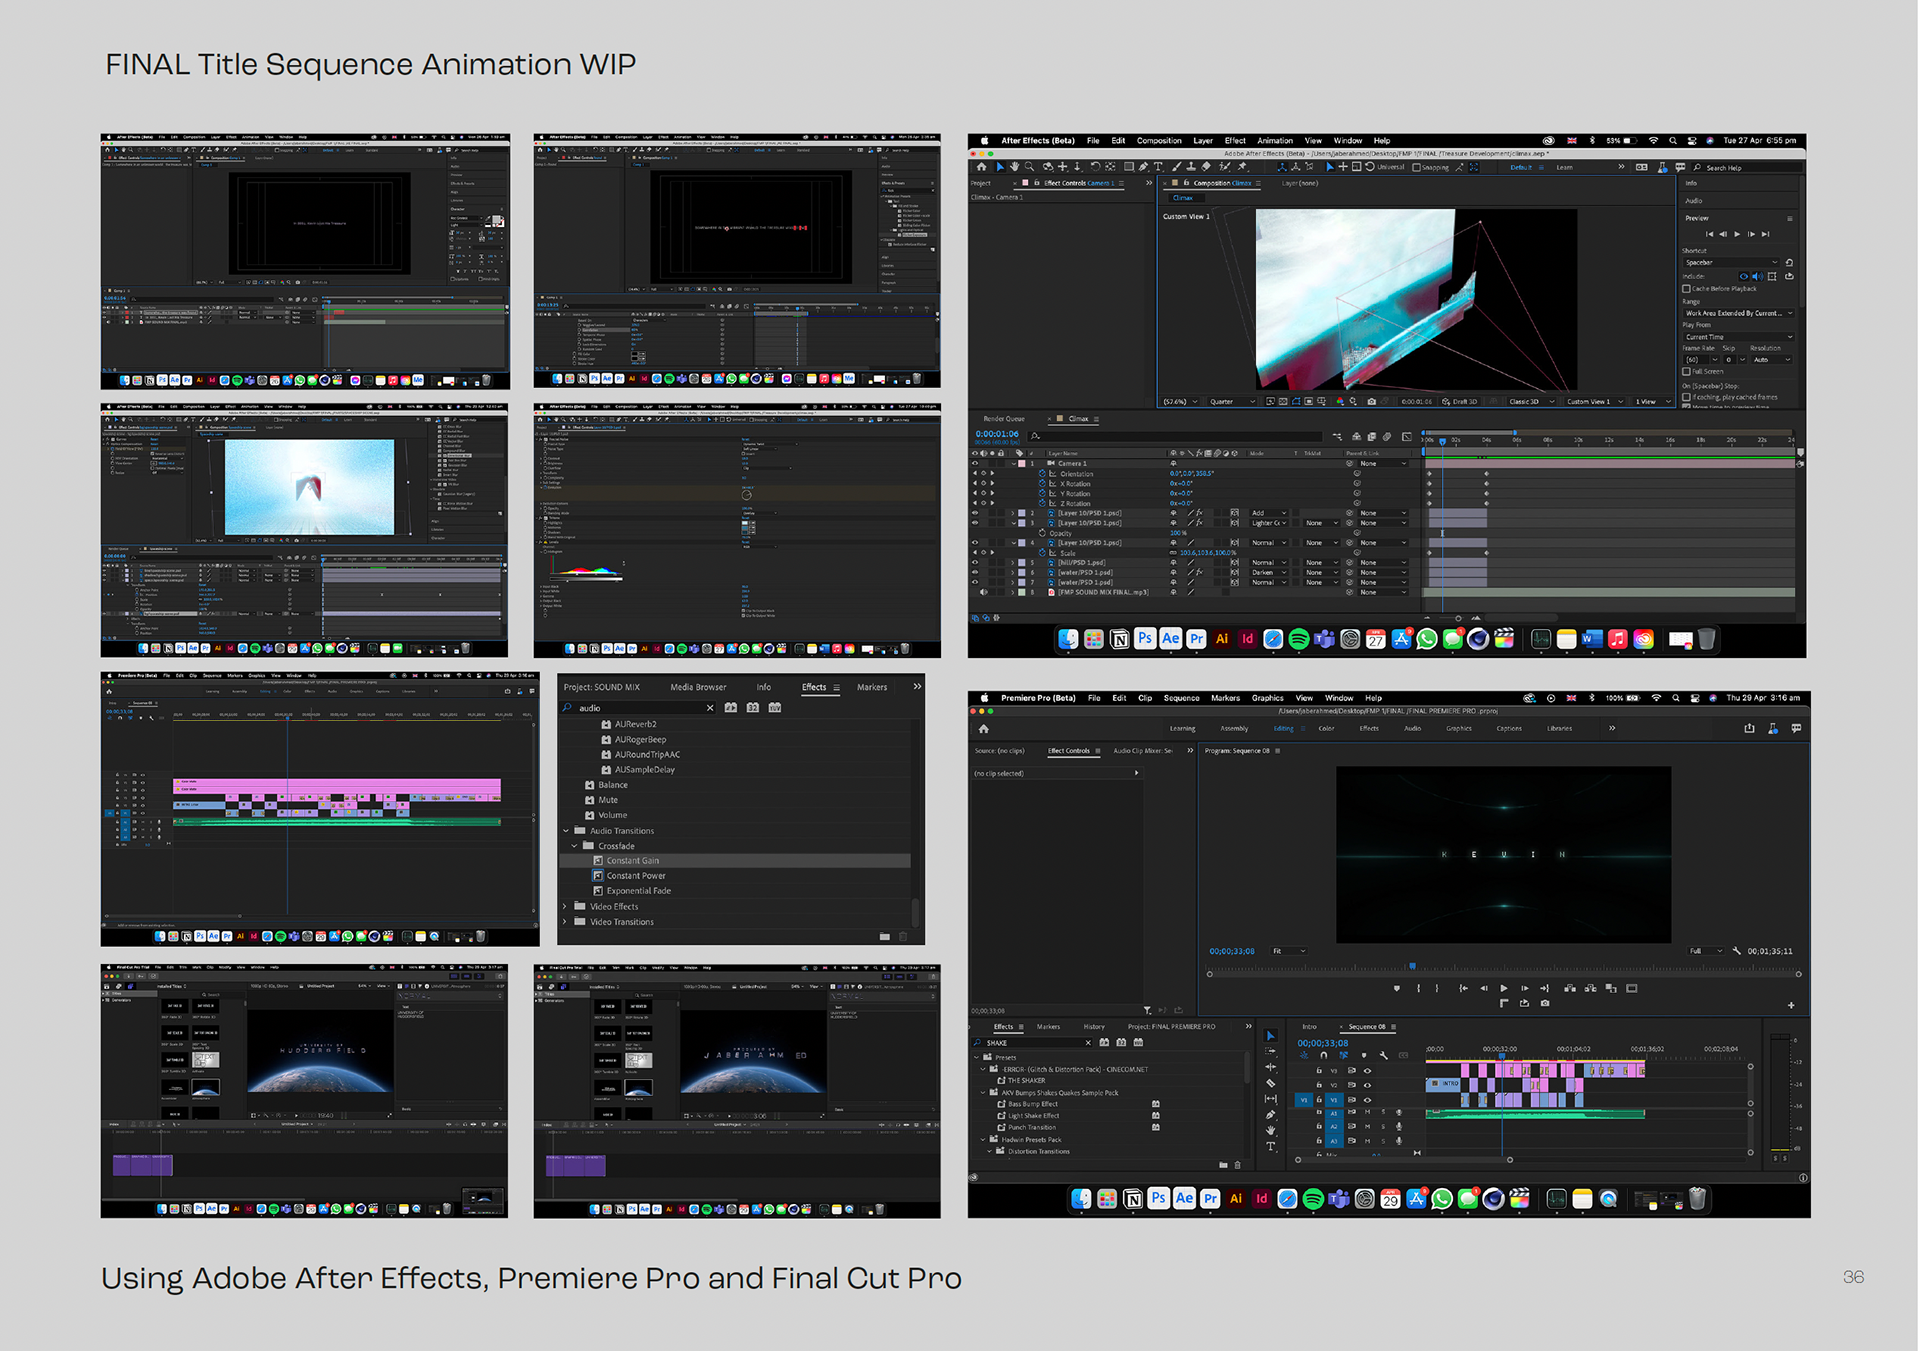Click the Program monitor playhead scrubber

(1412, 966)
